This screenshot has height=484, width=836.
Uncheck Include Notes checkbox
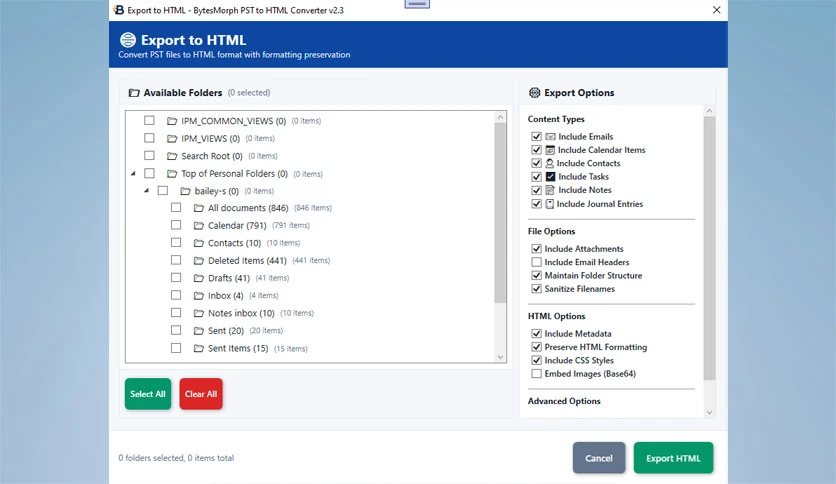[x=536, y=190]
